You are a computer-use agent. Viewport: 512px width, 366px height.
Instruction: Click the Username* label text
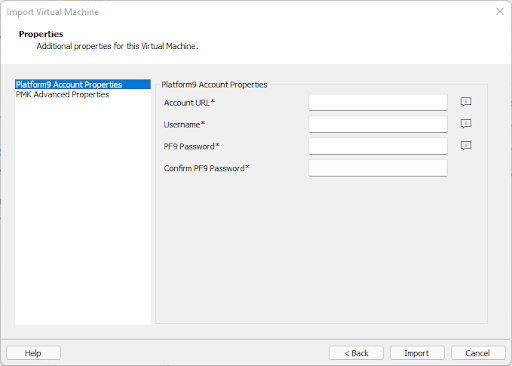(184, 125)
